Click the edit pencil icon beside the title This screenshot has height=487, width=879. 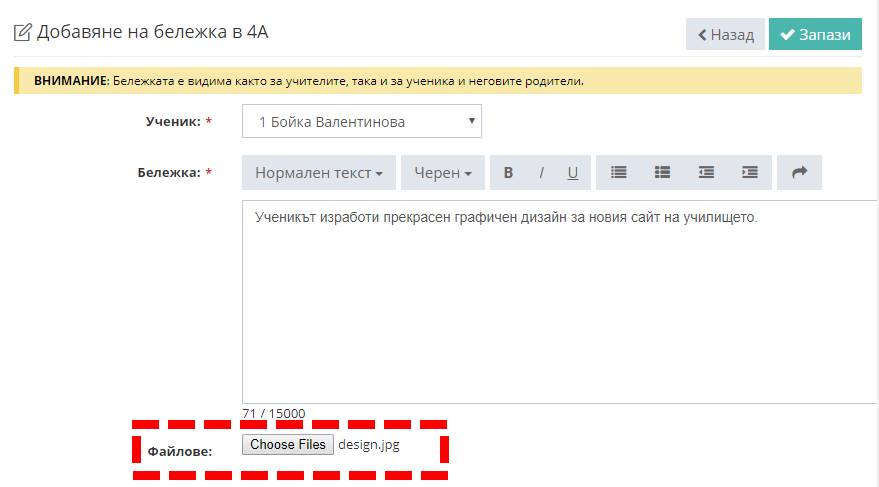pos(22,33)
